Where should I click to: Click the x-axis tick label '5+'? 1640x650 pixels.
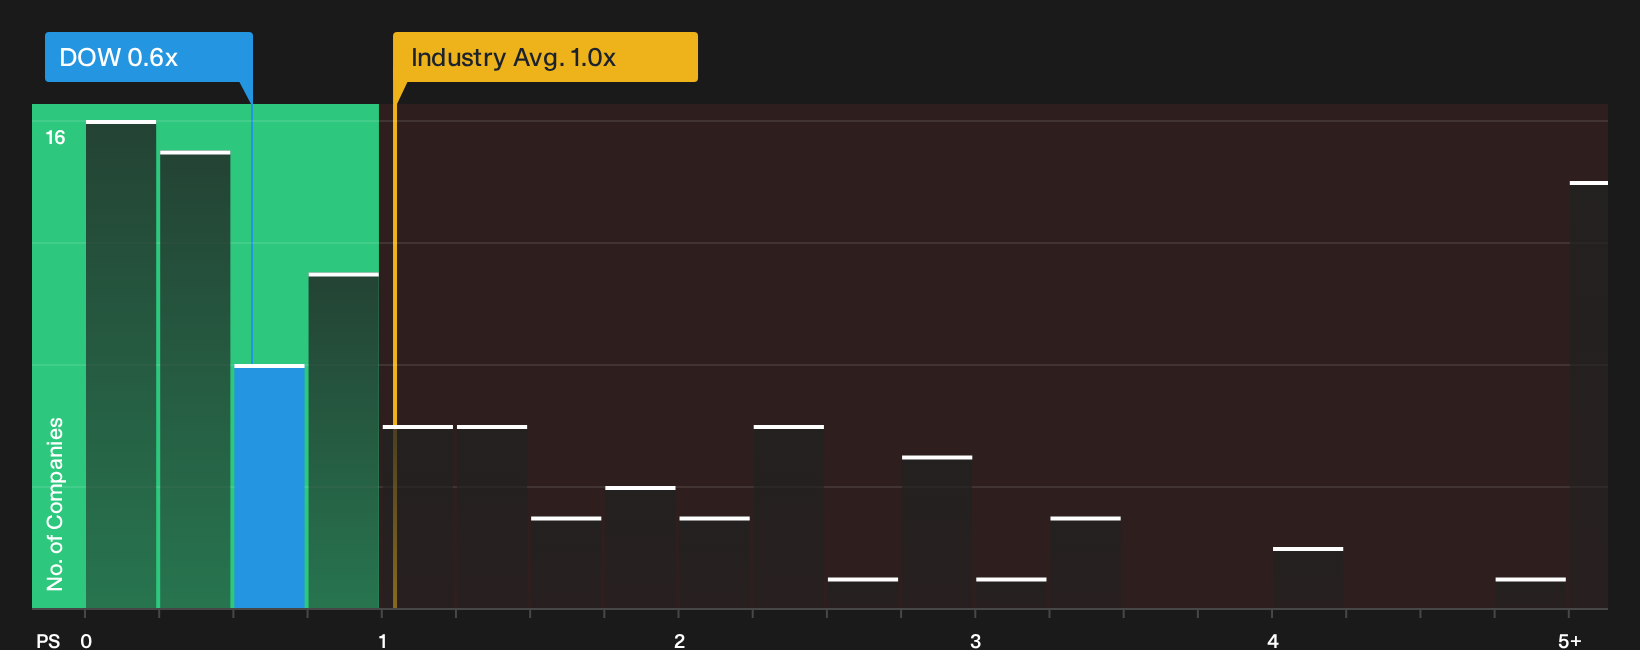pyautogui.click(x=1570, y=641)
